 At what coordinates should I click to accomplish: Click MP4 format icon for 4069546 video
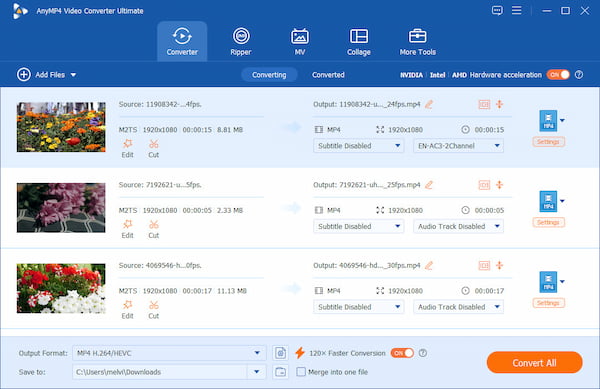[548, 282]
